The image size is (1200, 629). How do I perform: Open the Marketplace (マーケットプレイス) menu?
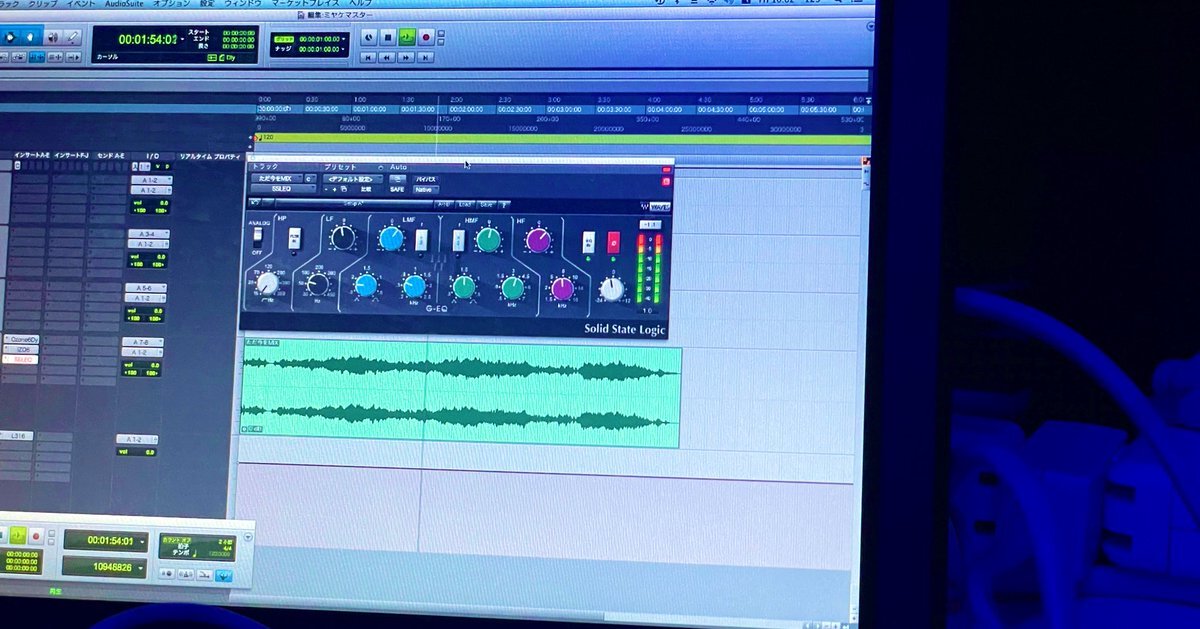(305, 3)
